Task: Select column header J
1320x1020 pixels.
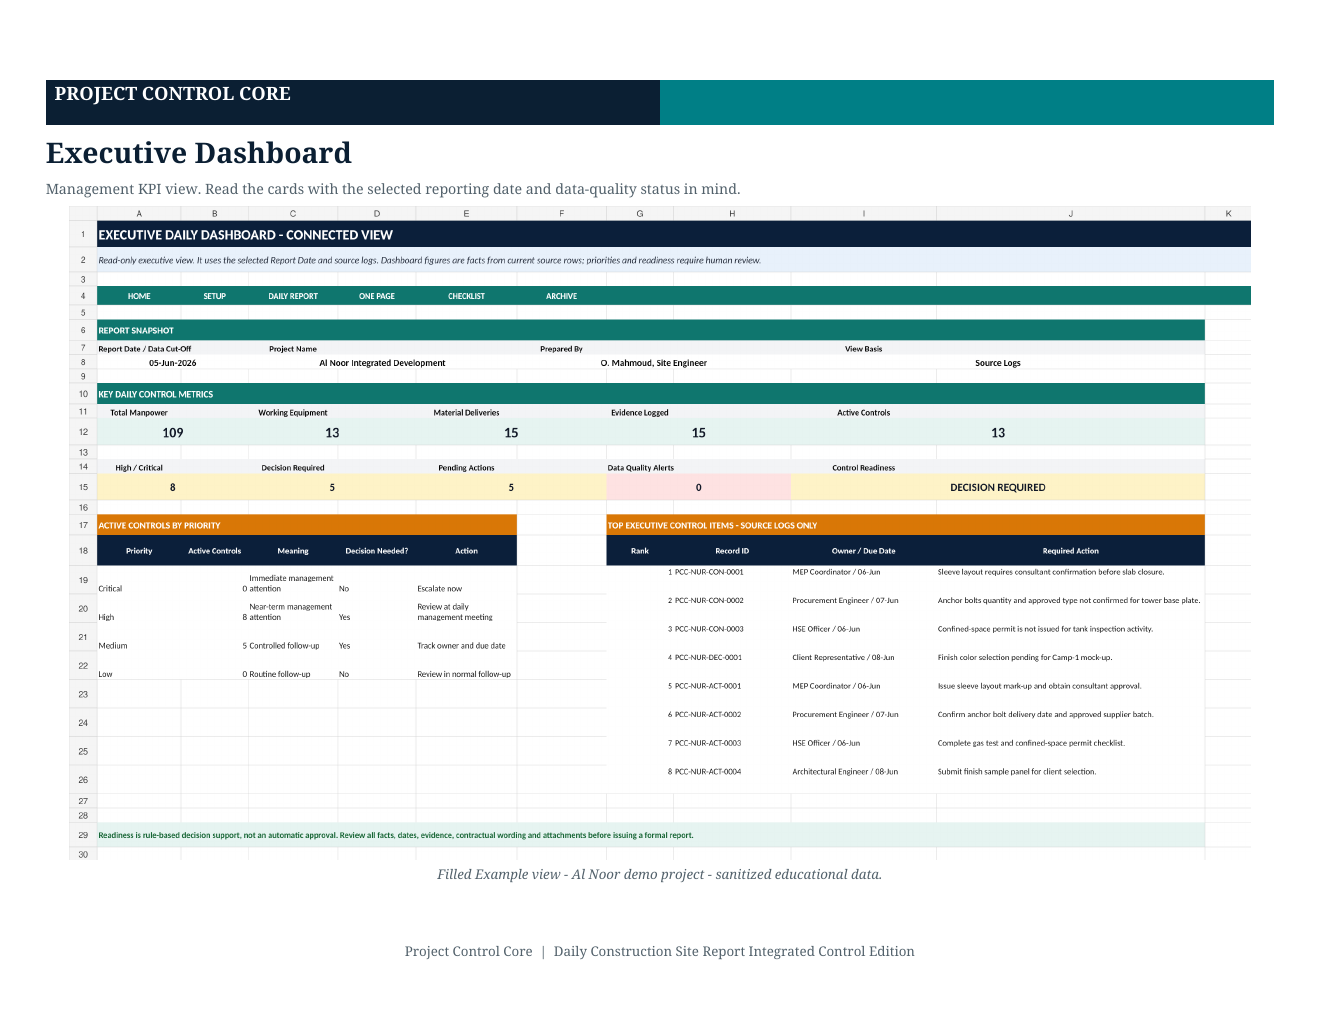Action: pyautogui.click(x=1070, y=214)
